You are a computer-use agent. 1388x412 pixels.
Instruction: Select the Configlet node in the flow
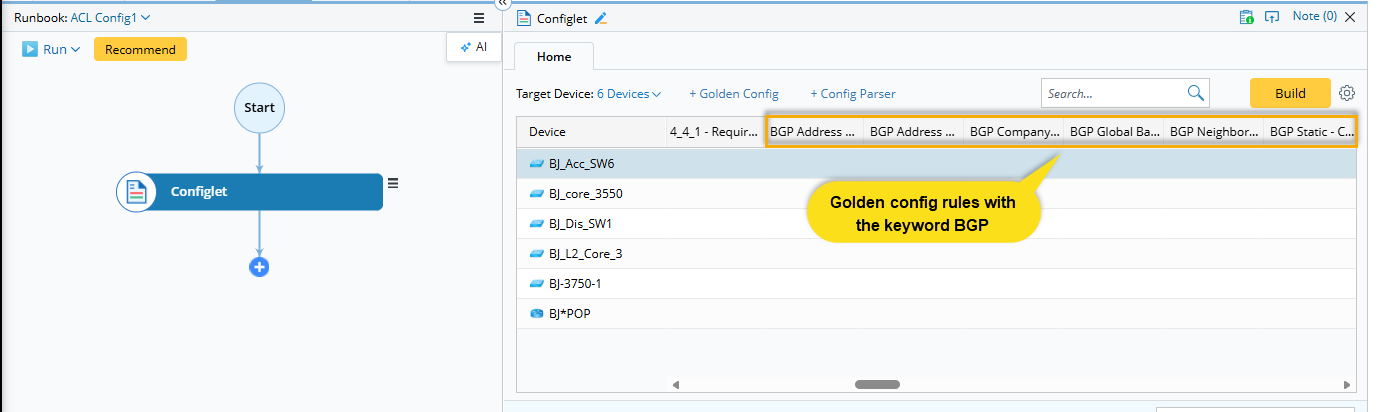(x=250, y=191)
